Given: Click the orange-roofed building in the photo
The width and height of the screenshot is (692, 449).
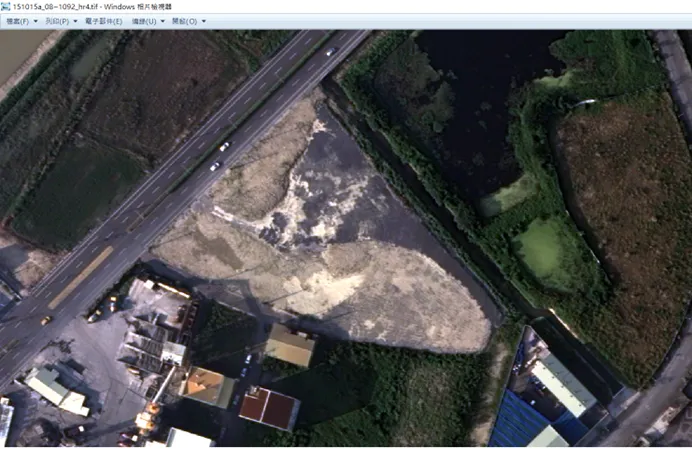Looking at the screenshot, I should [x=208, y=386].
